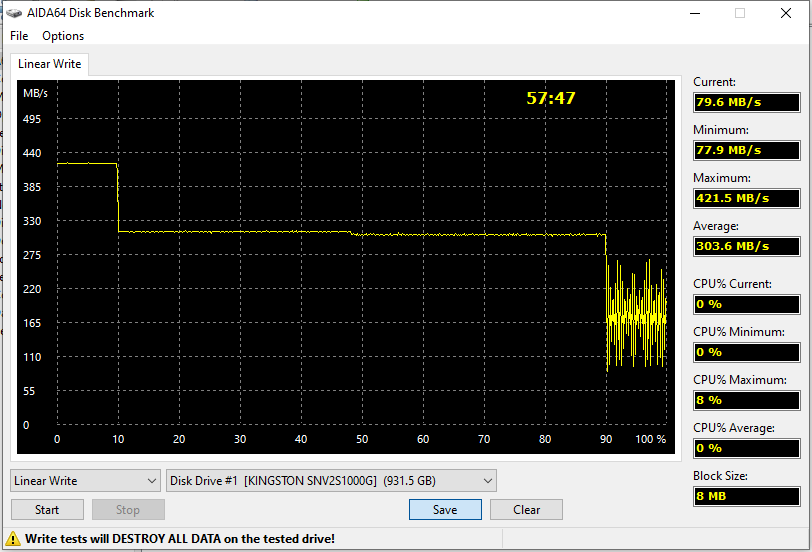This screenshot has height=552, width=812.
Task: Click the 495 label on the Y axis
Action: 32,119
